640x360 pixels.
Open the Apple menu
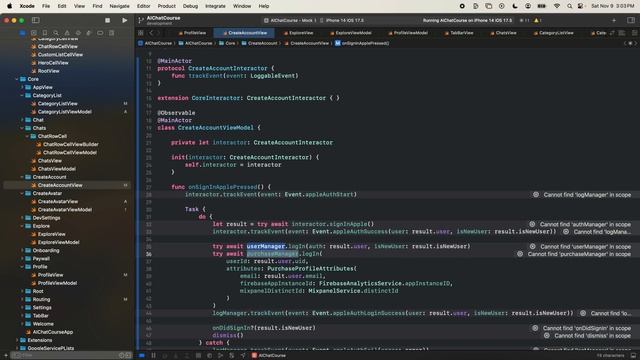(9, 6)
